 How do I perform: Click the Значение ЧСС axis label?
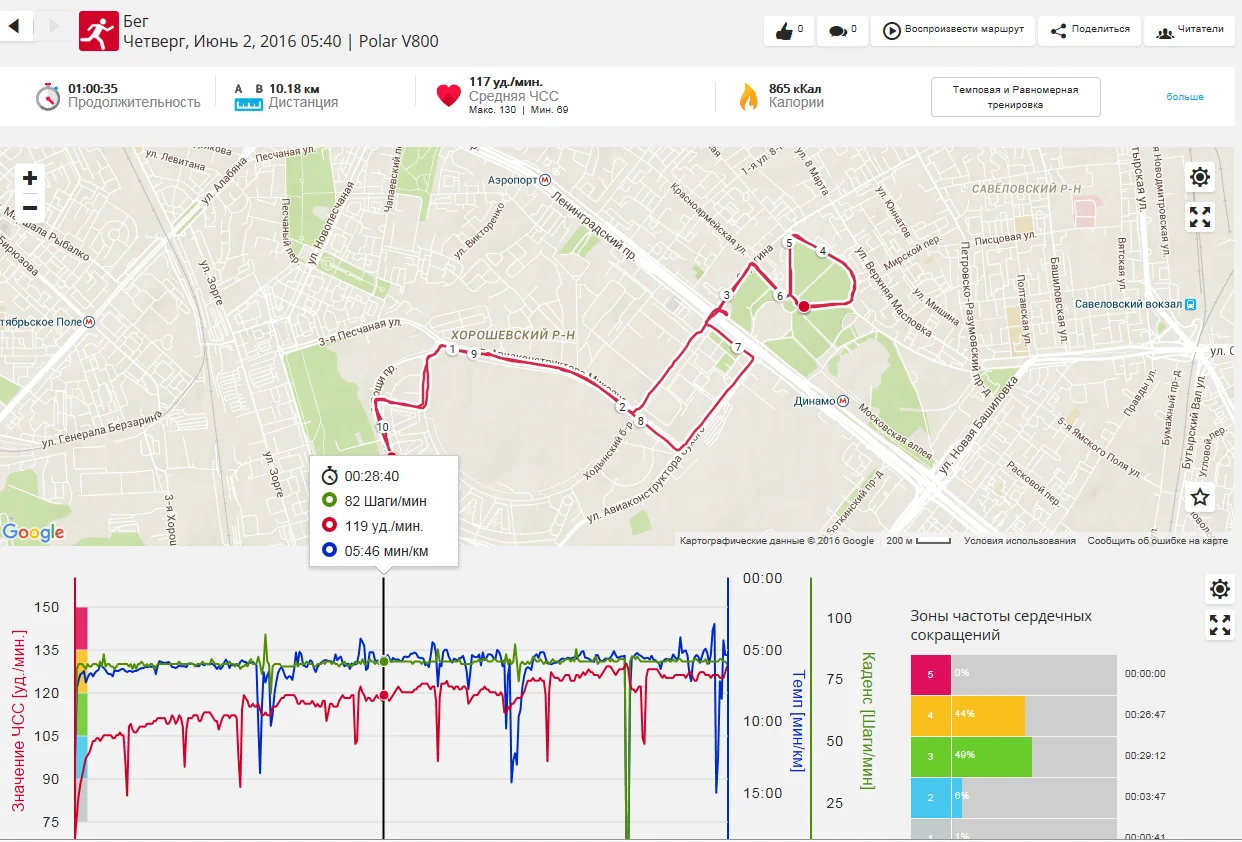(19, 721)
